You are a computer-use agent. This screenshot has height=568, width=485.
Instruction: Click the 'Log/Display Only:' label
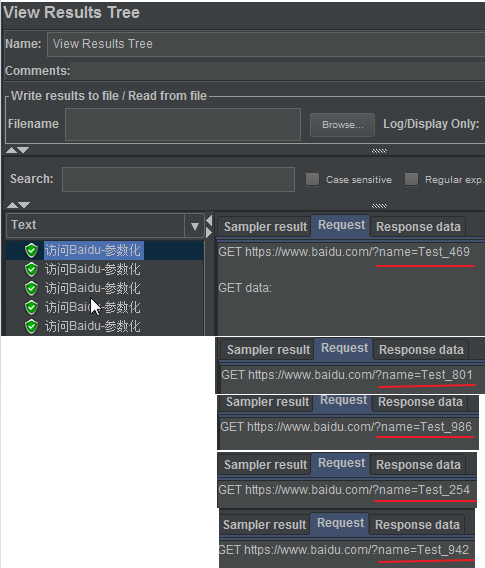click(x=431, y=124)
